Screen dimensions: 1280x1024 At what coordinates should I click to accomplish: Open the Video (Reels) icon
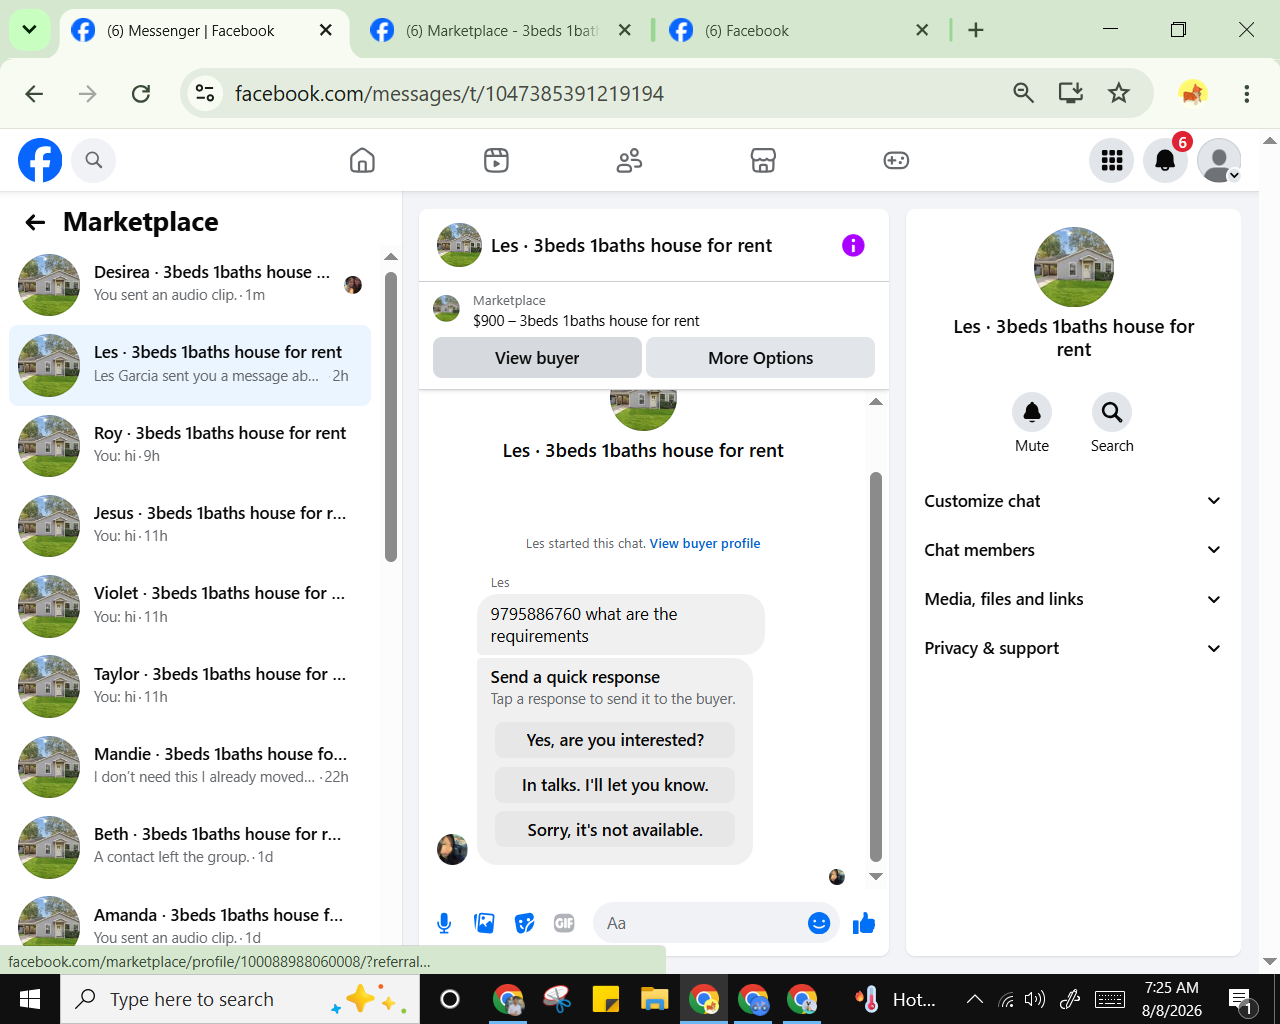[496, 160]
